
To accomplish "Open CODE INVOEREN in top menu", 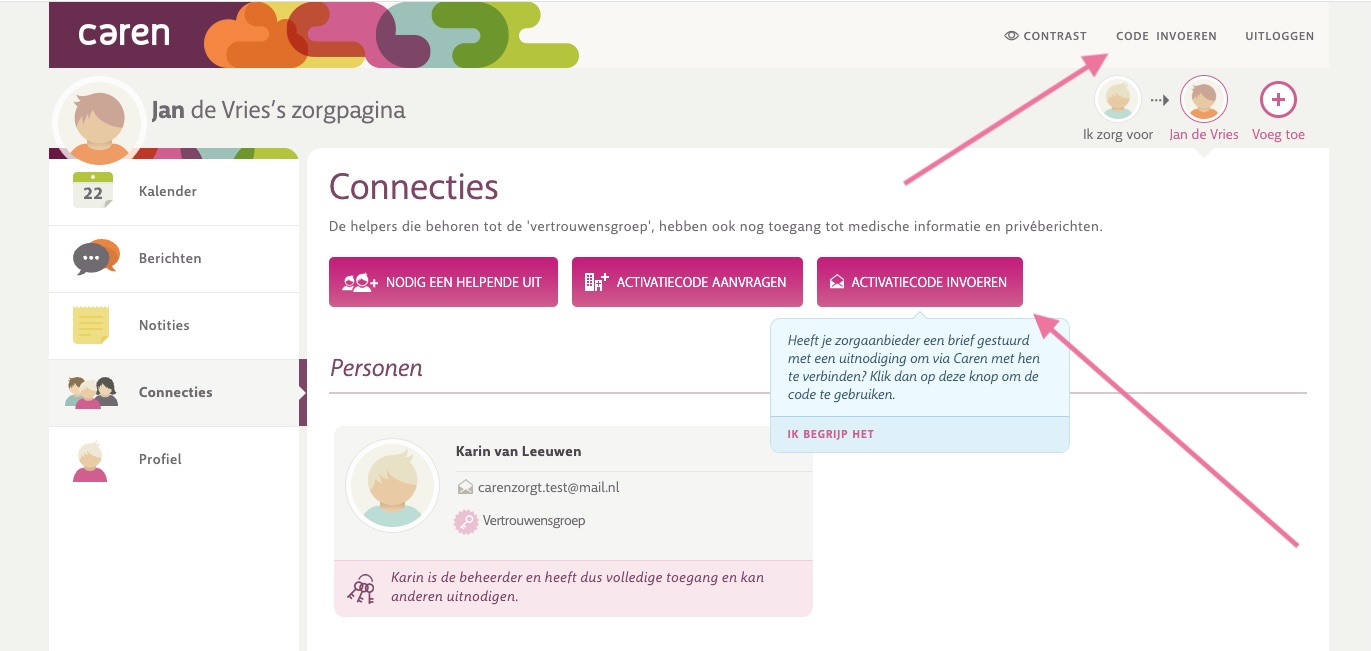I will click(x=1166, y=36).
